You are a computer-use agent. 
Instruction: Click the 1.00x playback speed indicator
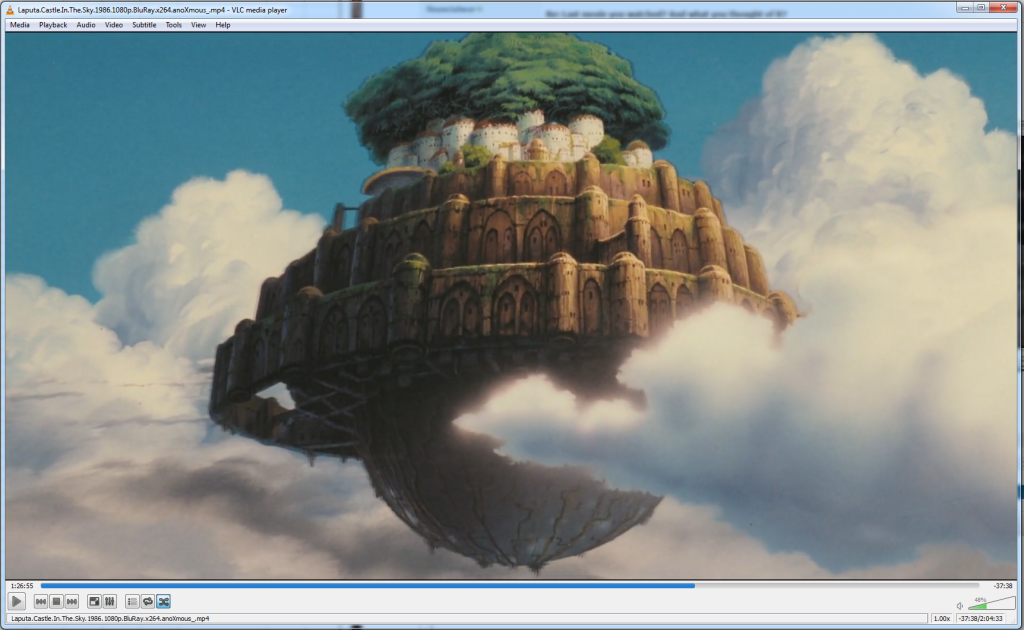941,618
